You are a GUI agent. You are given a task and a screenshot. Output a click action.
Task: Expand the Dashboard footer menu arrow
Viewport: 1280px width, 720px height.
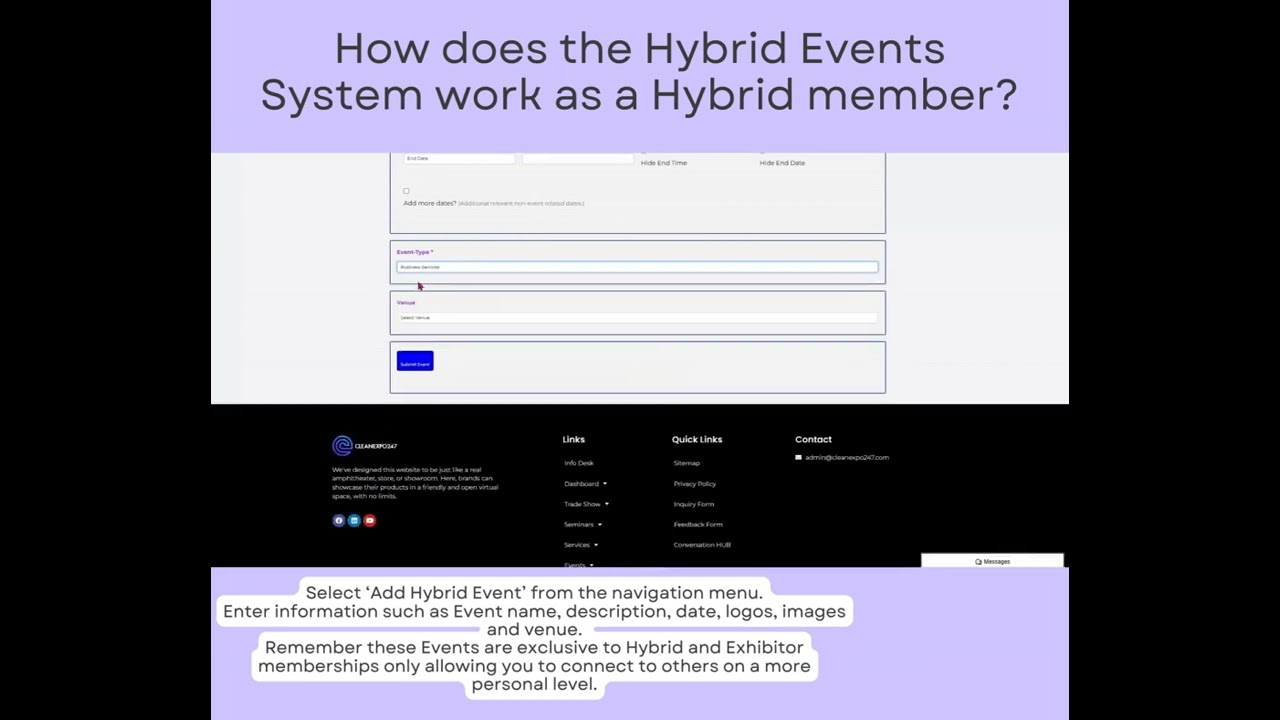(x=604, y=484)
